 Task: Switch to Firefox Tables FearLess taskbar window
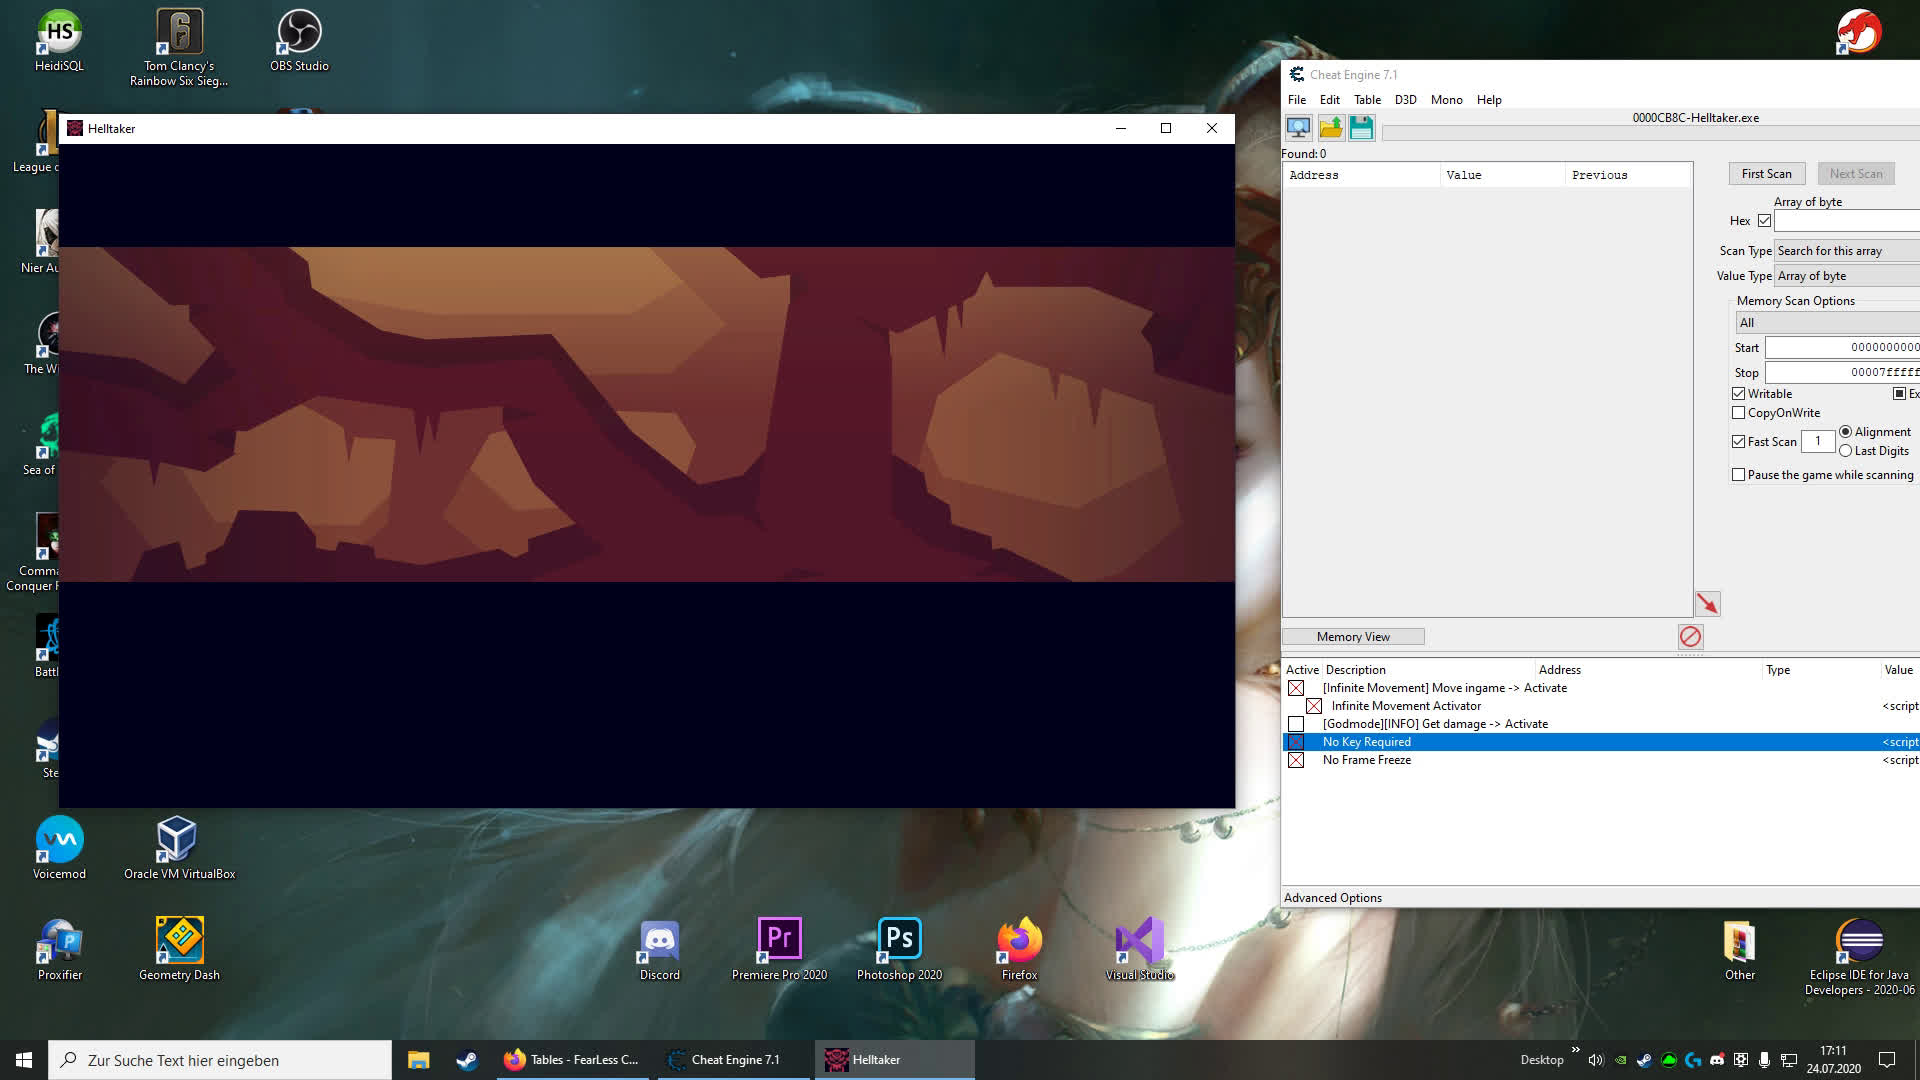coord(573,1060)
